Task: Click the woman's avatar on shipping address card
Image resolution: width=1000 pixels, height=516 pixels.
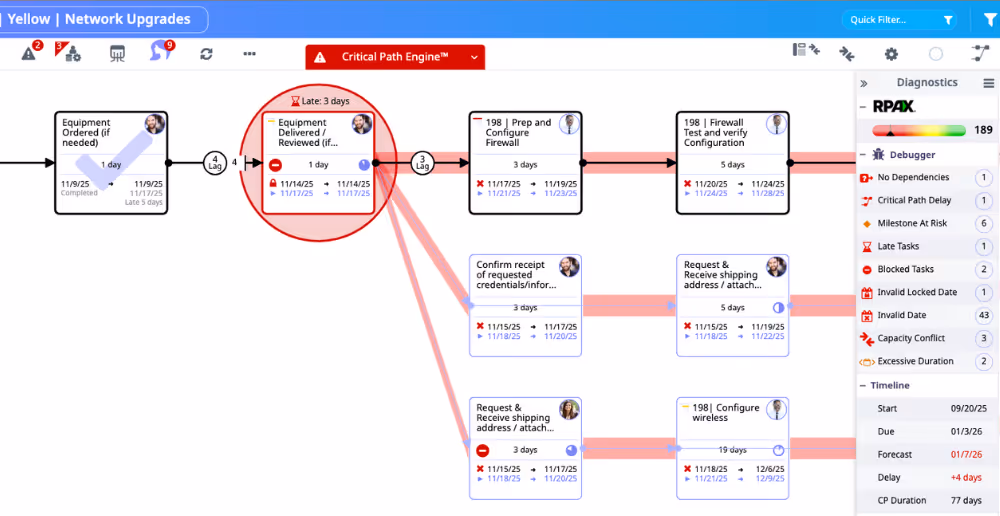Action: (x=570, y=409)
